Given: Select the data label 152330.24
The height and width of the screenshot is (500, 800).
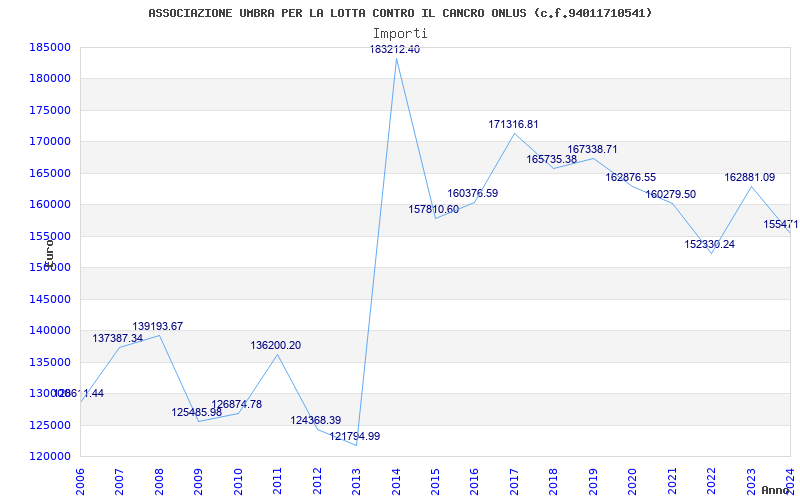Looking at the screenshot, I should coord(710,244).
